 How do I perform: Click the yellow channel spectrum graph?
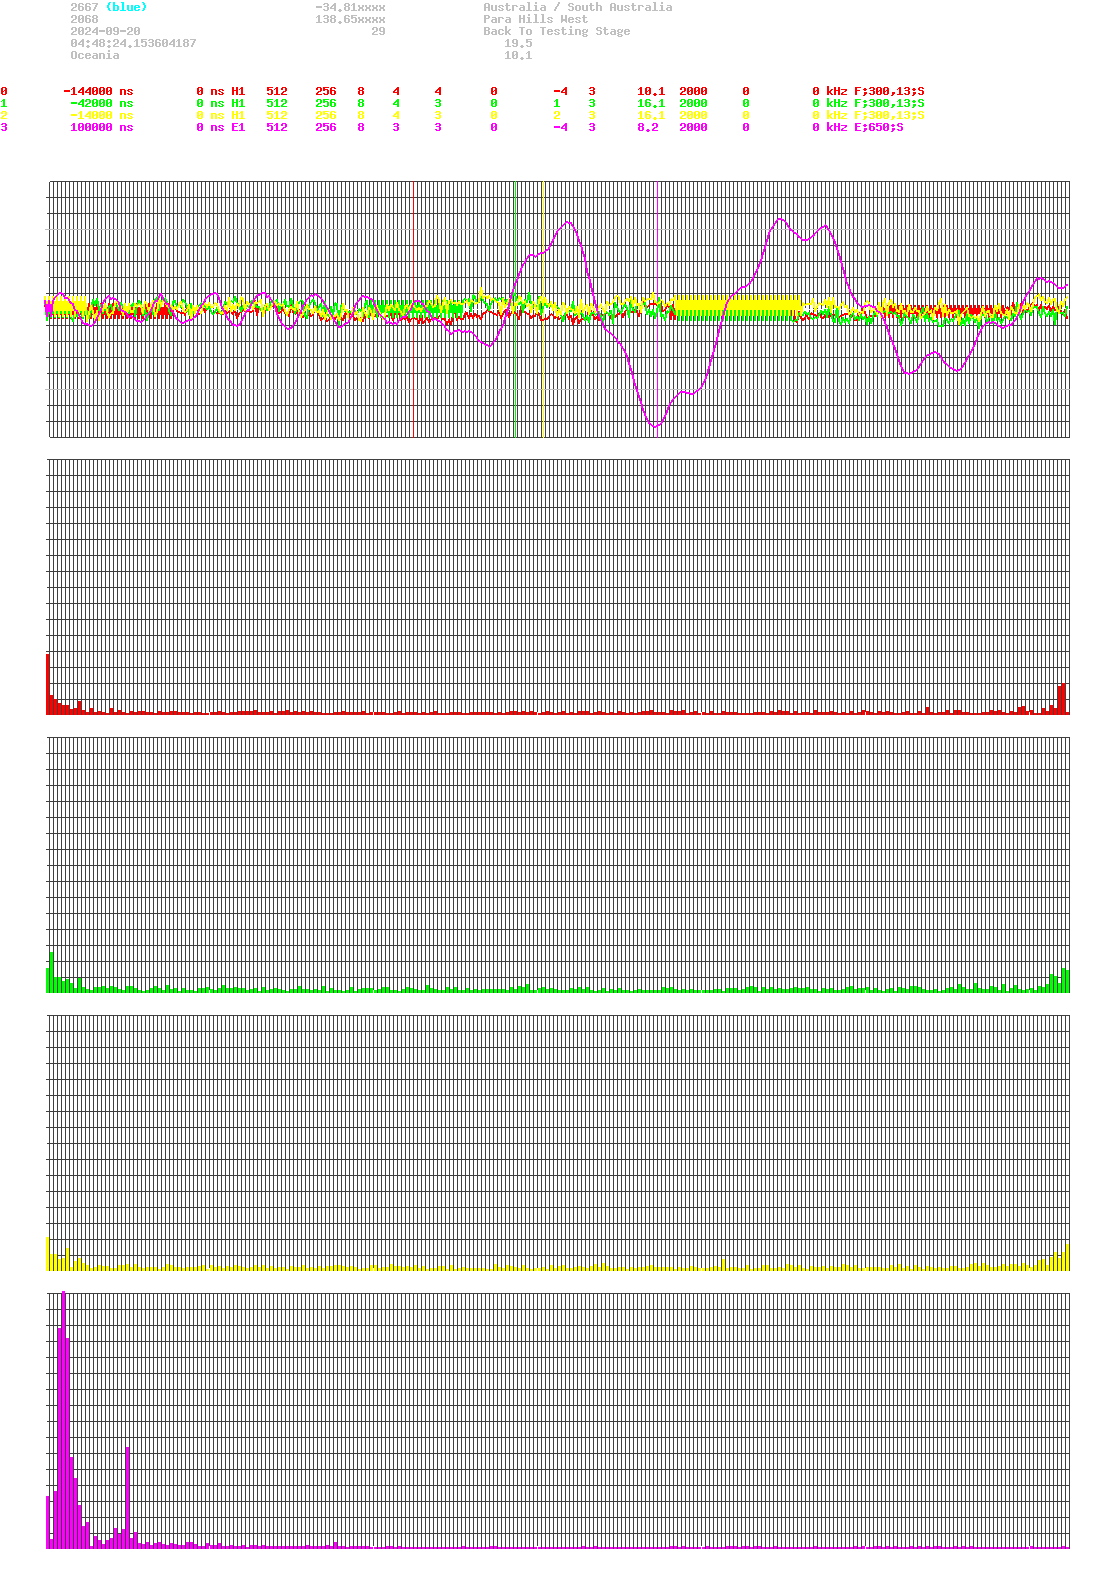[558, 1143]
